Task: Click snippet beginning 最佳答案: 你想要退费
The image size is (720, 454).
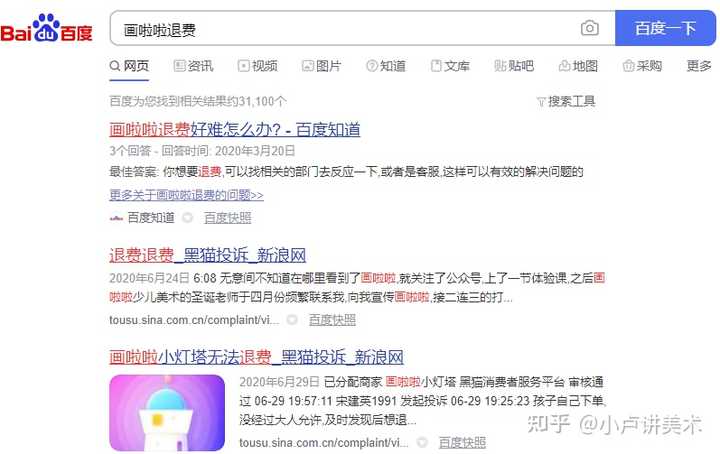Action: pyautogui.click(x=346, y=172)
